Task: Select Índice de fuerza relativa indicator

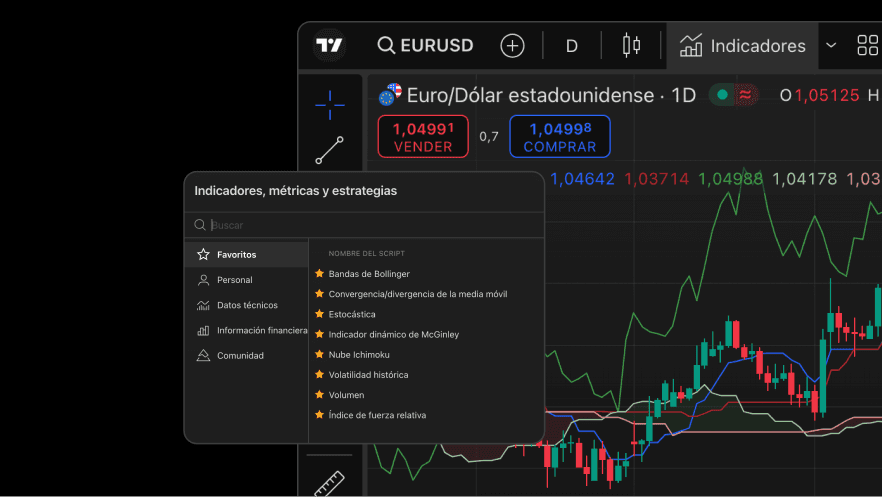Action: pyautogui.click(x=377, y=415)
